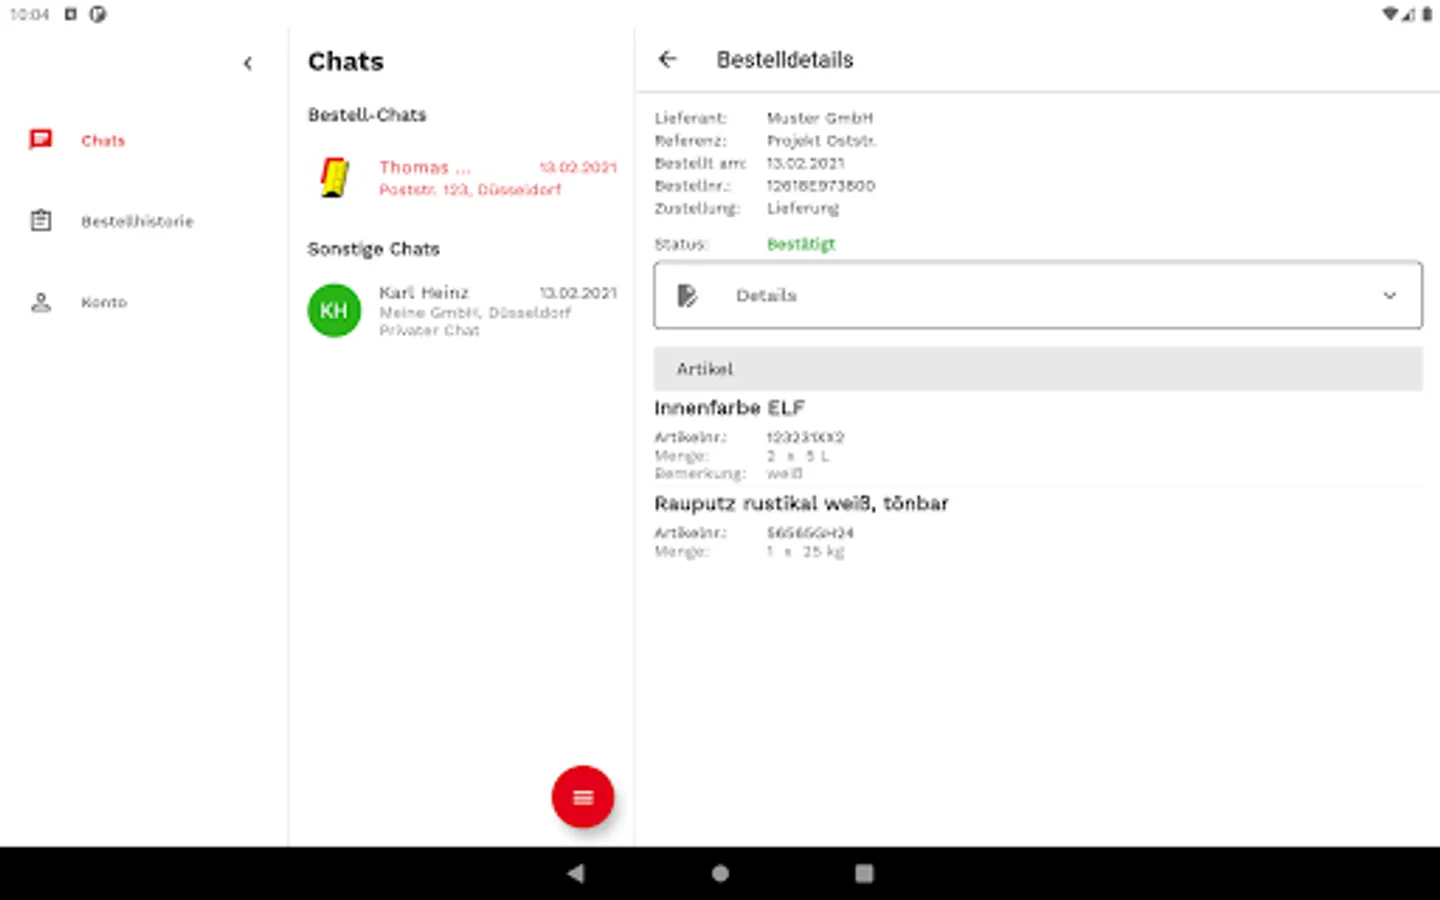Click the battery status bar icon
Image resolution: width=1440 pixels, height=900 pixels.
[1427, 14]
